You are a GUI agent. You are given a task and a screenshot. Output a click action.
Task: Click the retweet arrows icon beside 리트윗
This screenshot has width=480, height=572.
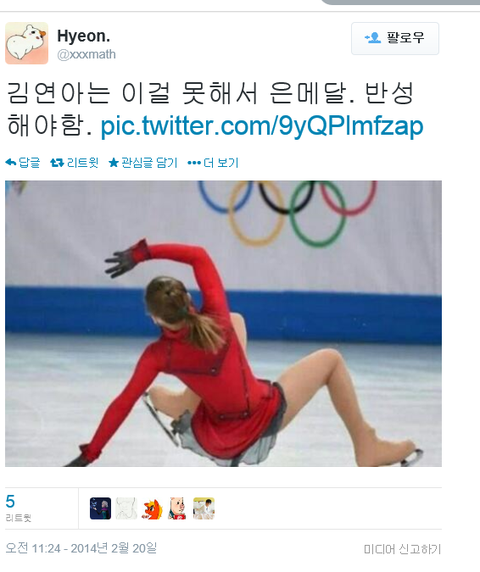tap(57, 163)
